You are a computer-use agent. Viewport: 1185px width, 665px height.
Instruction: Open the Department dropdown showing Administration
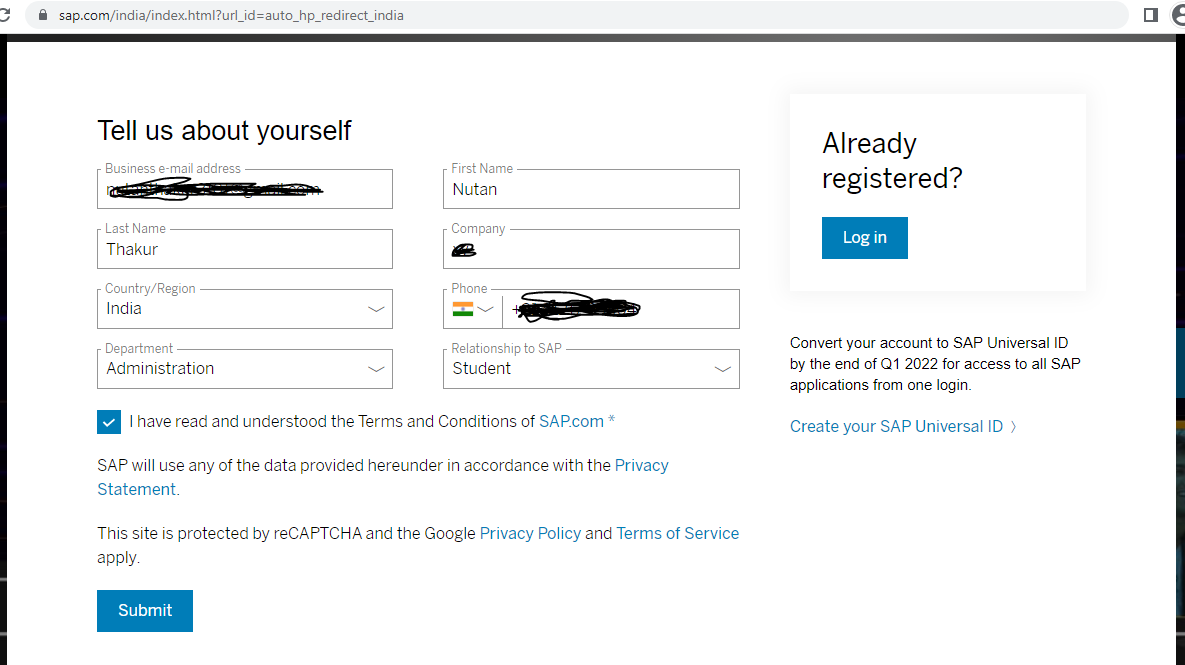[245, 369]
